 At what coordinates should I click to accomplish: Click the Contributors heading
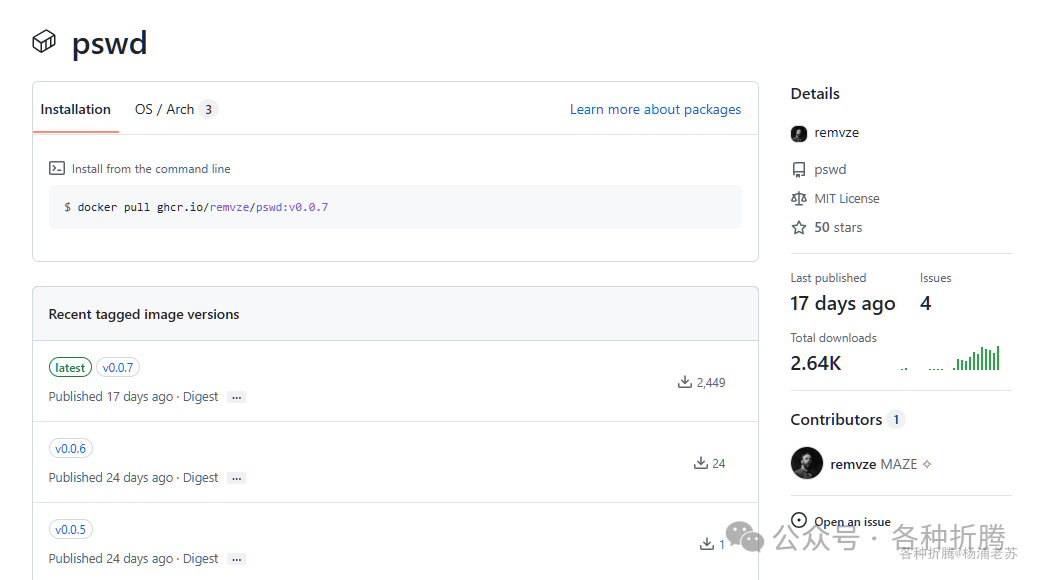click(x=836, y=420)
